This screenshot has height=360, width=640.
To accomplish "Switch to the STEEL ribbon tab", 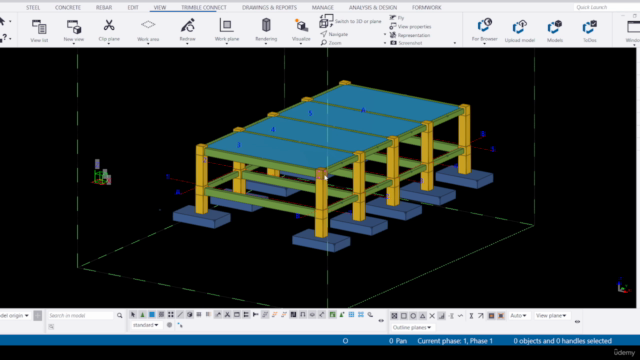I will point(33,7).
